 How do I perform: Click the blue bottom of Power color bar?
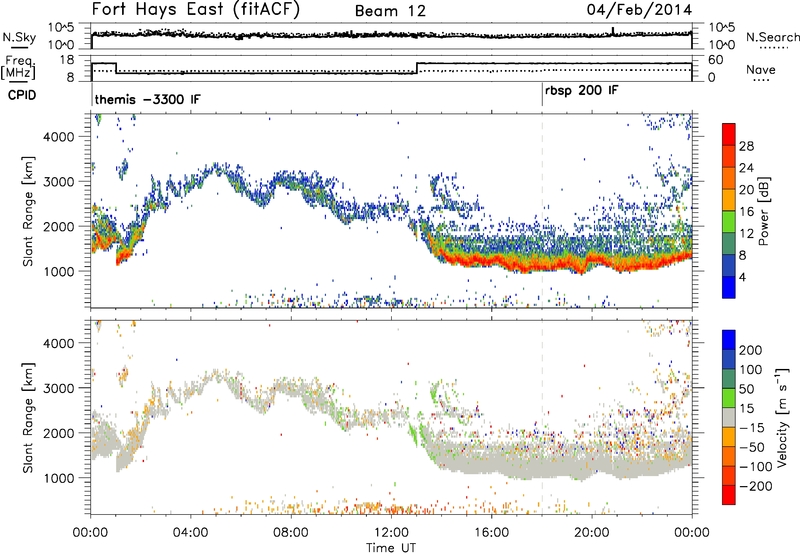pyautogui.click(x=729, y=288)
